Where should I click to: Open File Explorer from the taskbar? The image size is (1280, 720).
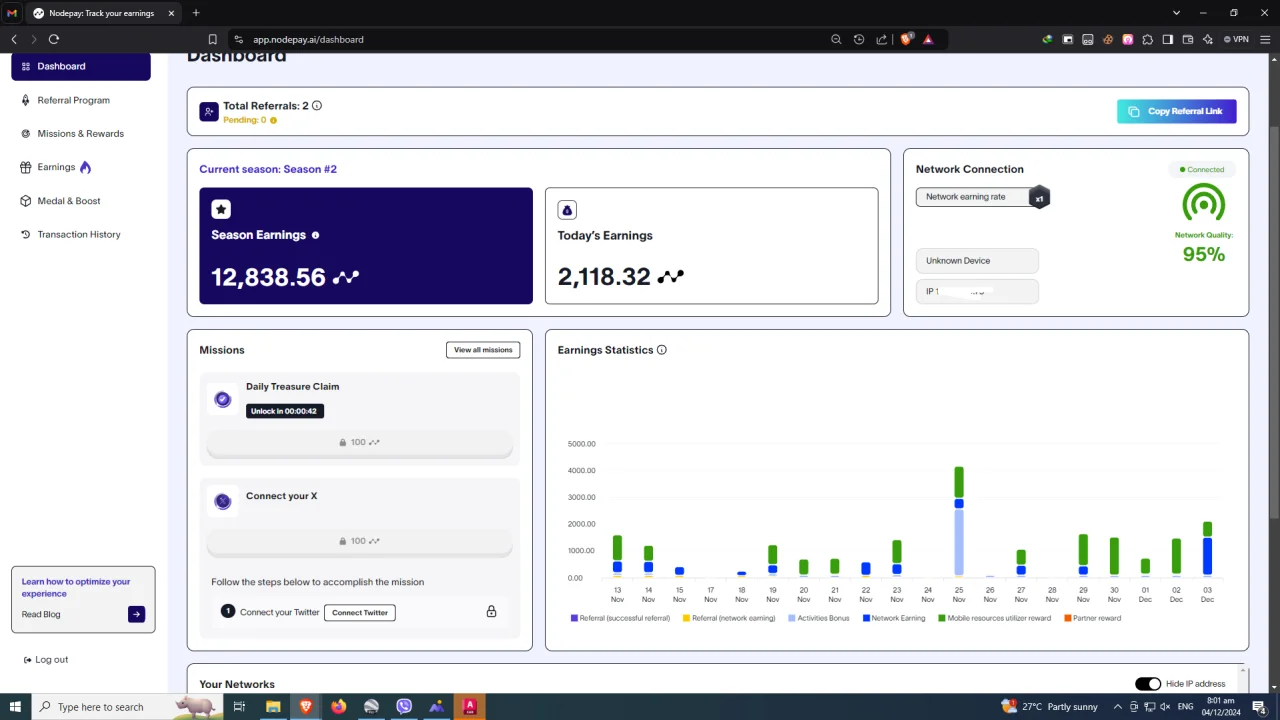pos(273,707)
